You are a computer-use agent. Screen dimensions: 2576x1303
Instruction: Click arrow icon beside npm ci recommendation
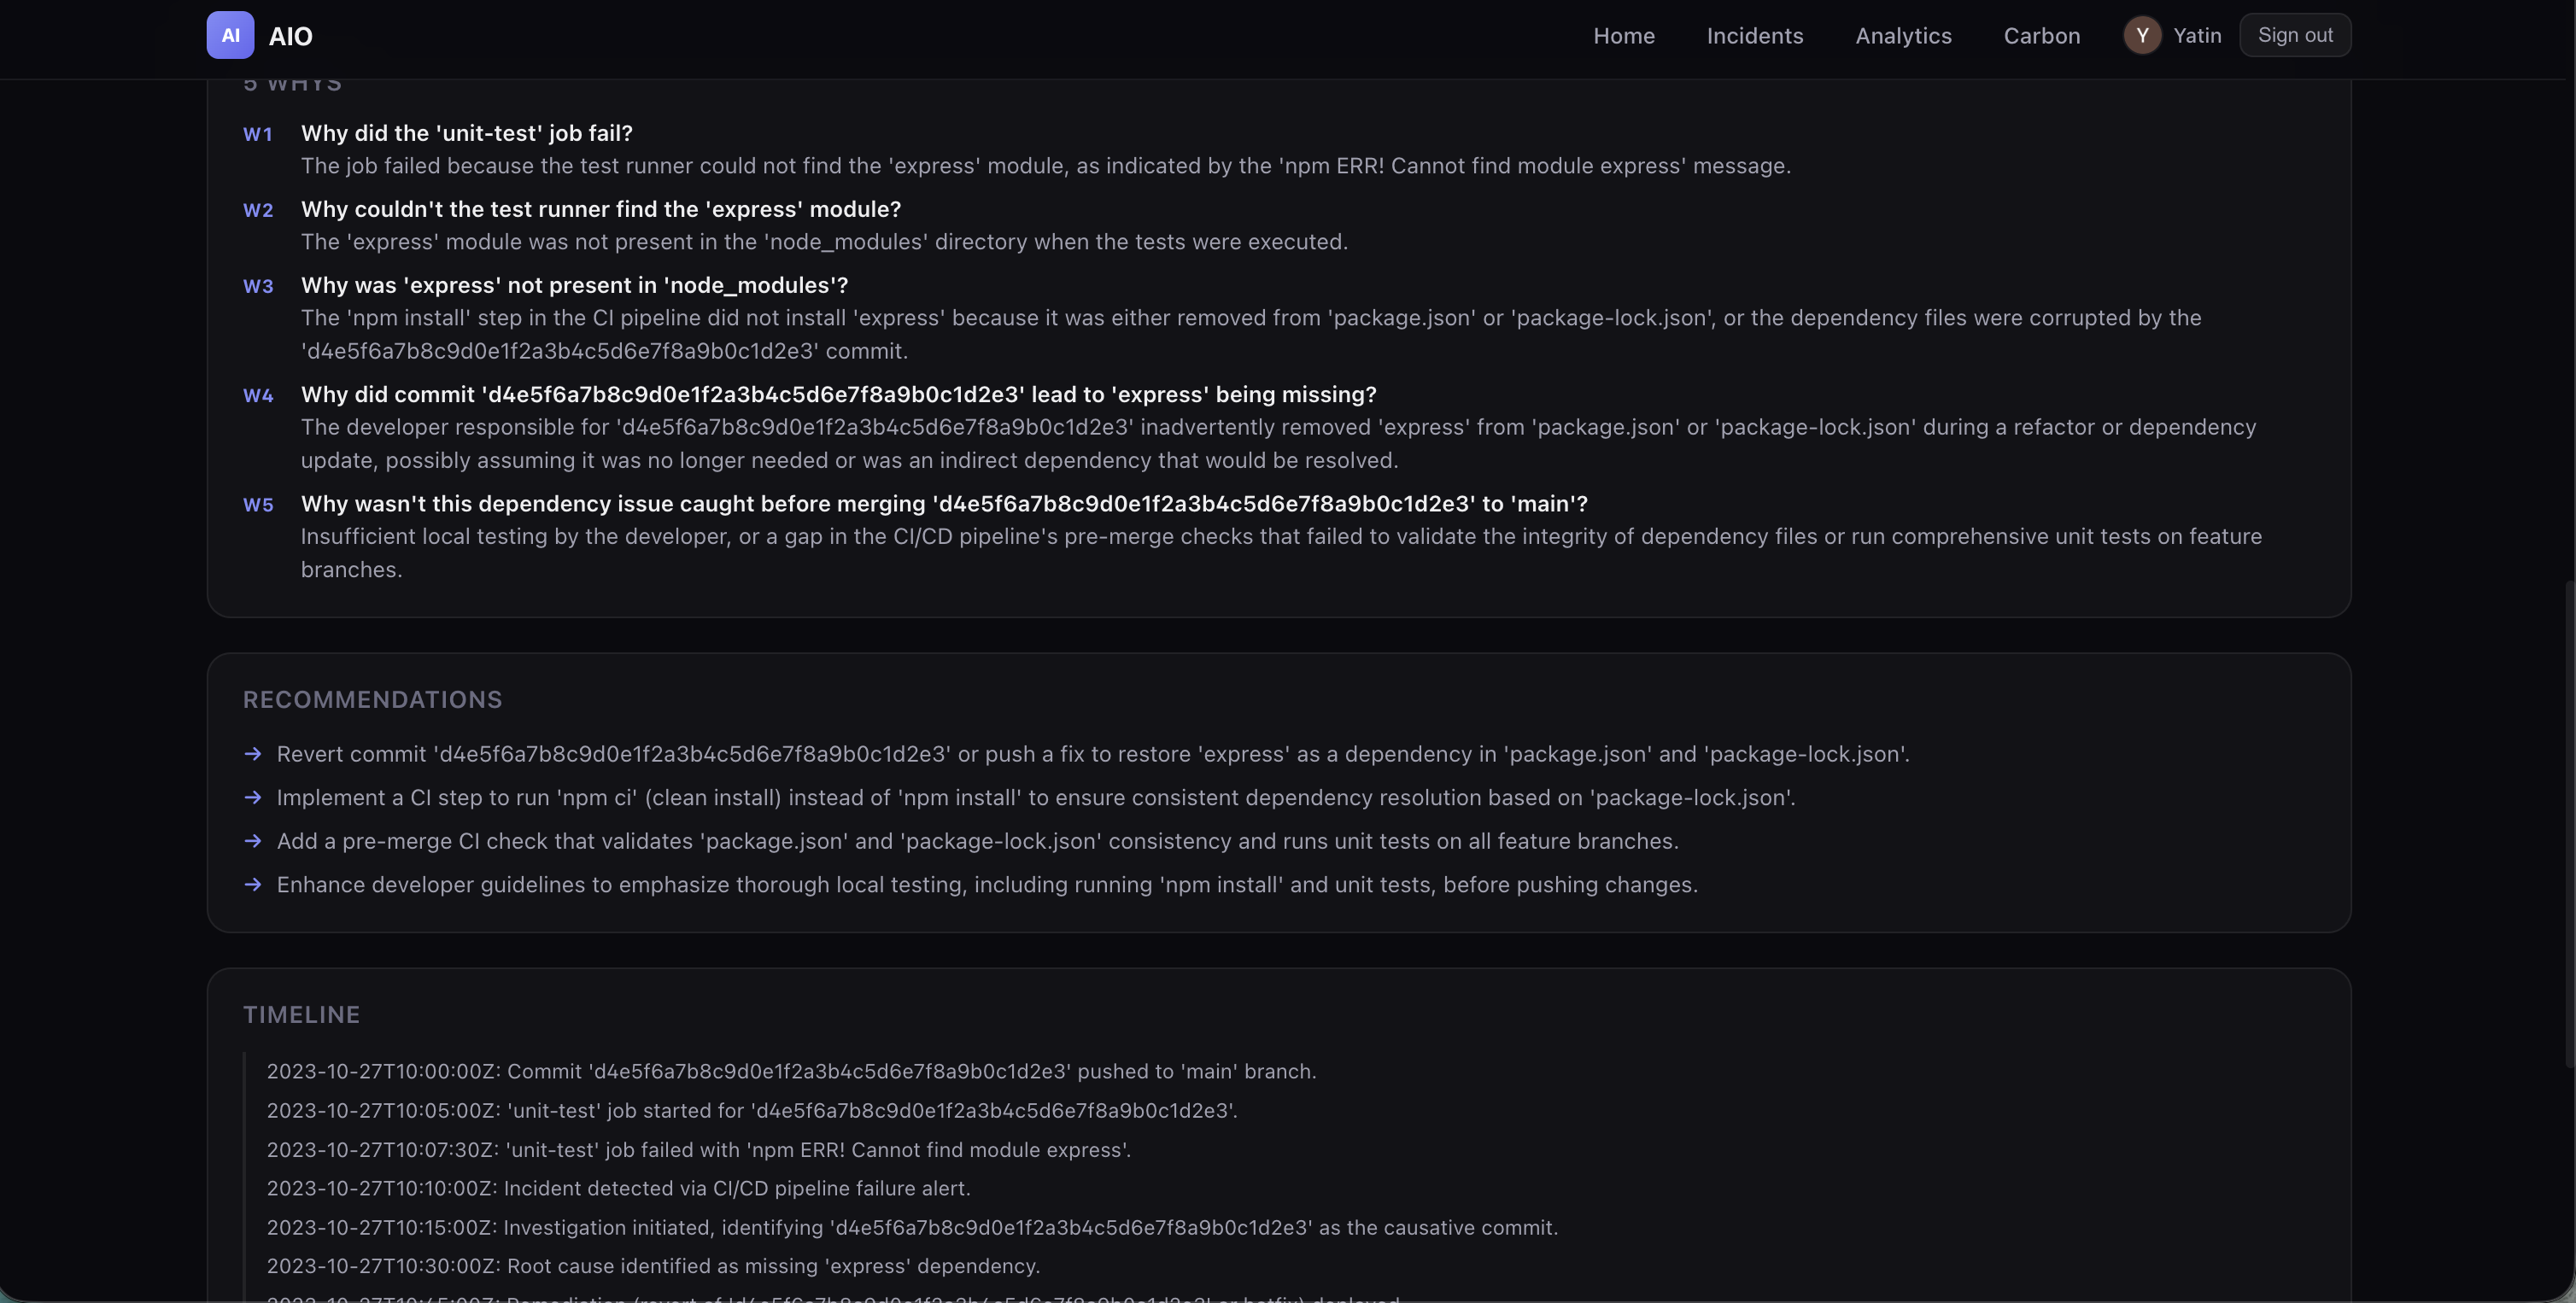tap(253, 798)
